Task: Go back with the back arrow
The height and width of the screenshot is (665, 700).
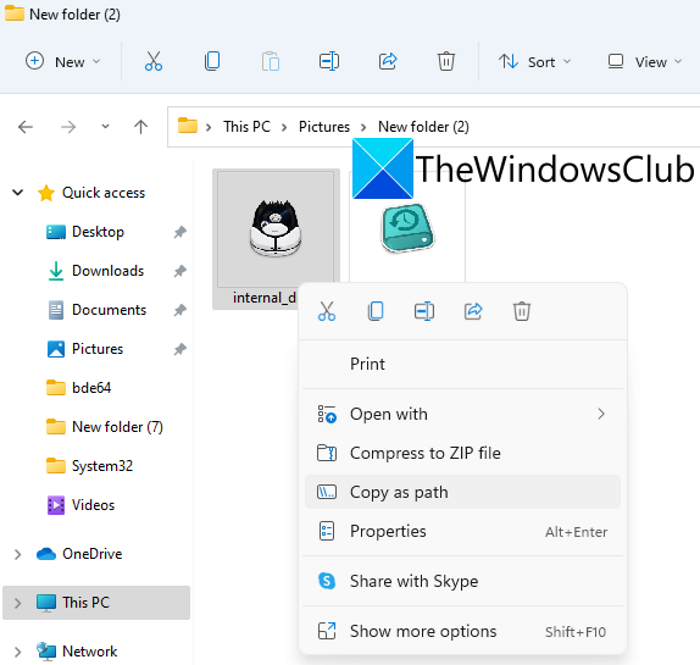Action: [x=25, y=127]
